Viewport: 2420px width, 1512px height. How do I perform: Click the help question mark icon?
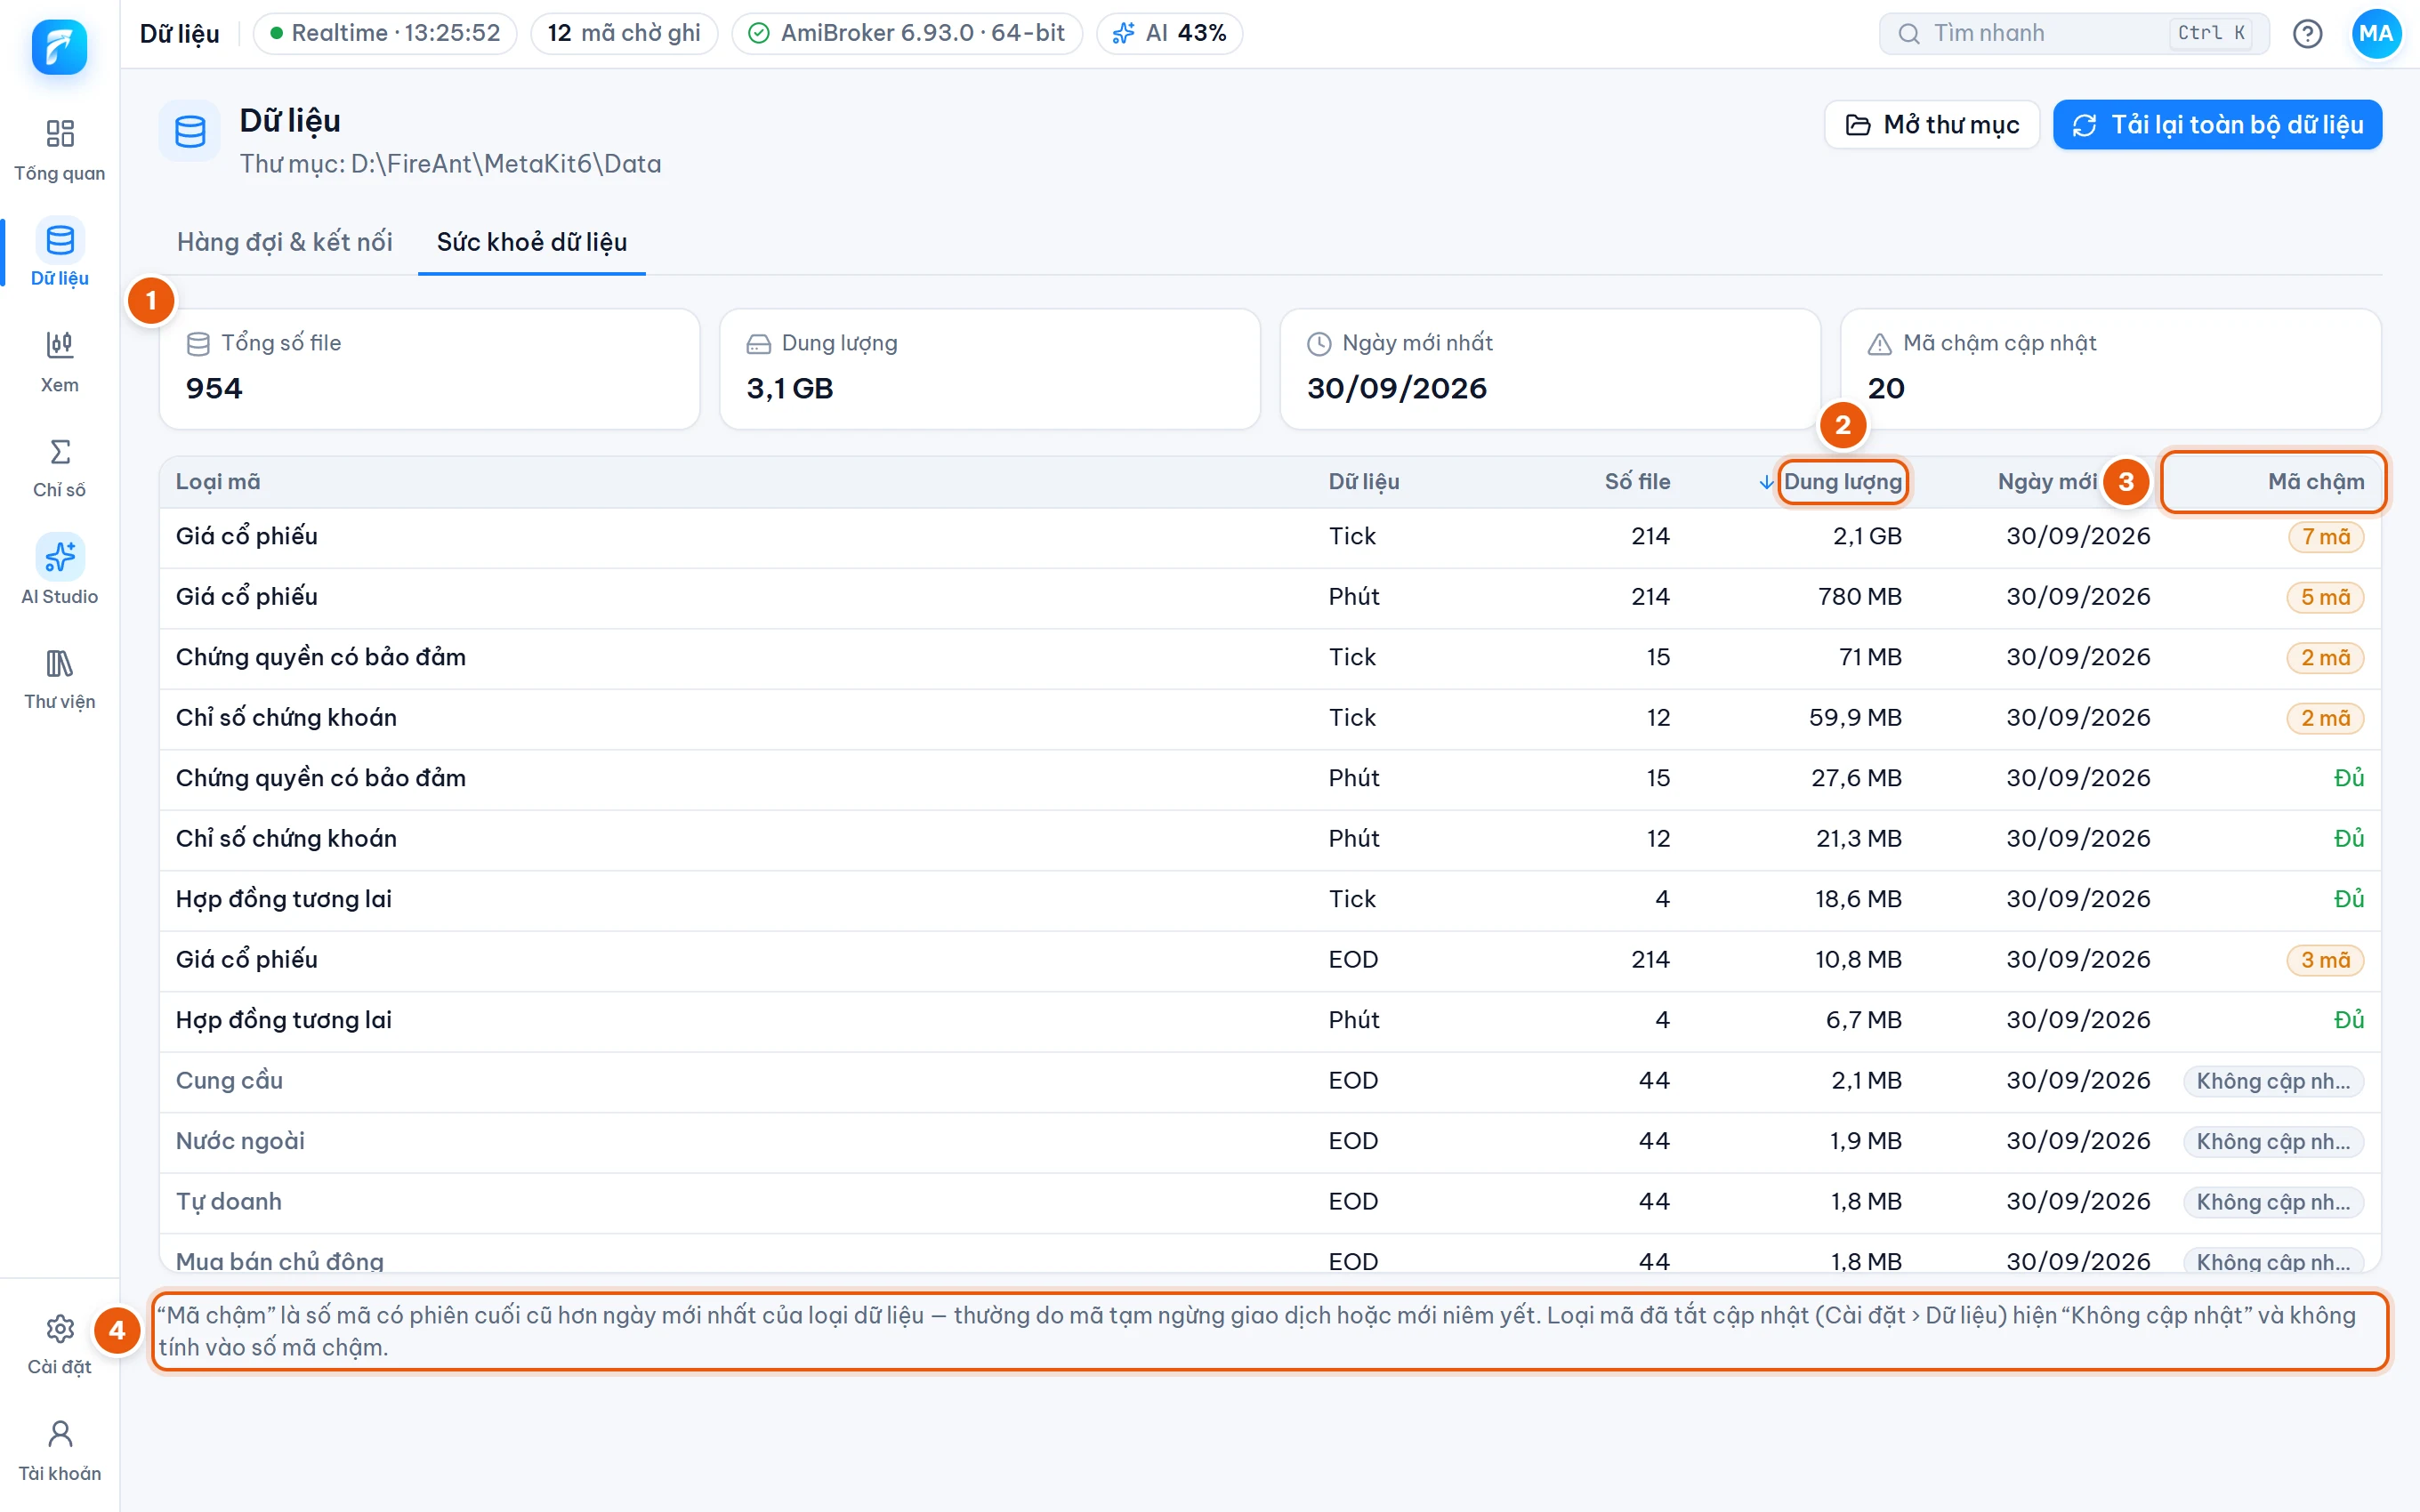pyautogui.click(x=2307, y=33)
